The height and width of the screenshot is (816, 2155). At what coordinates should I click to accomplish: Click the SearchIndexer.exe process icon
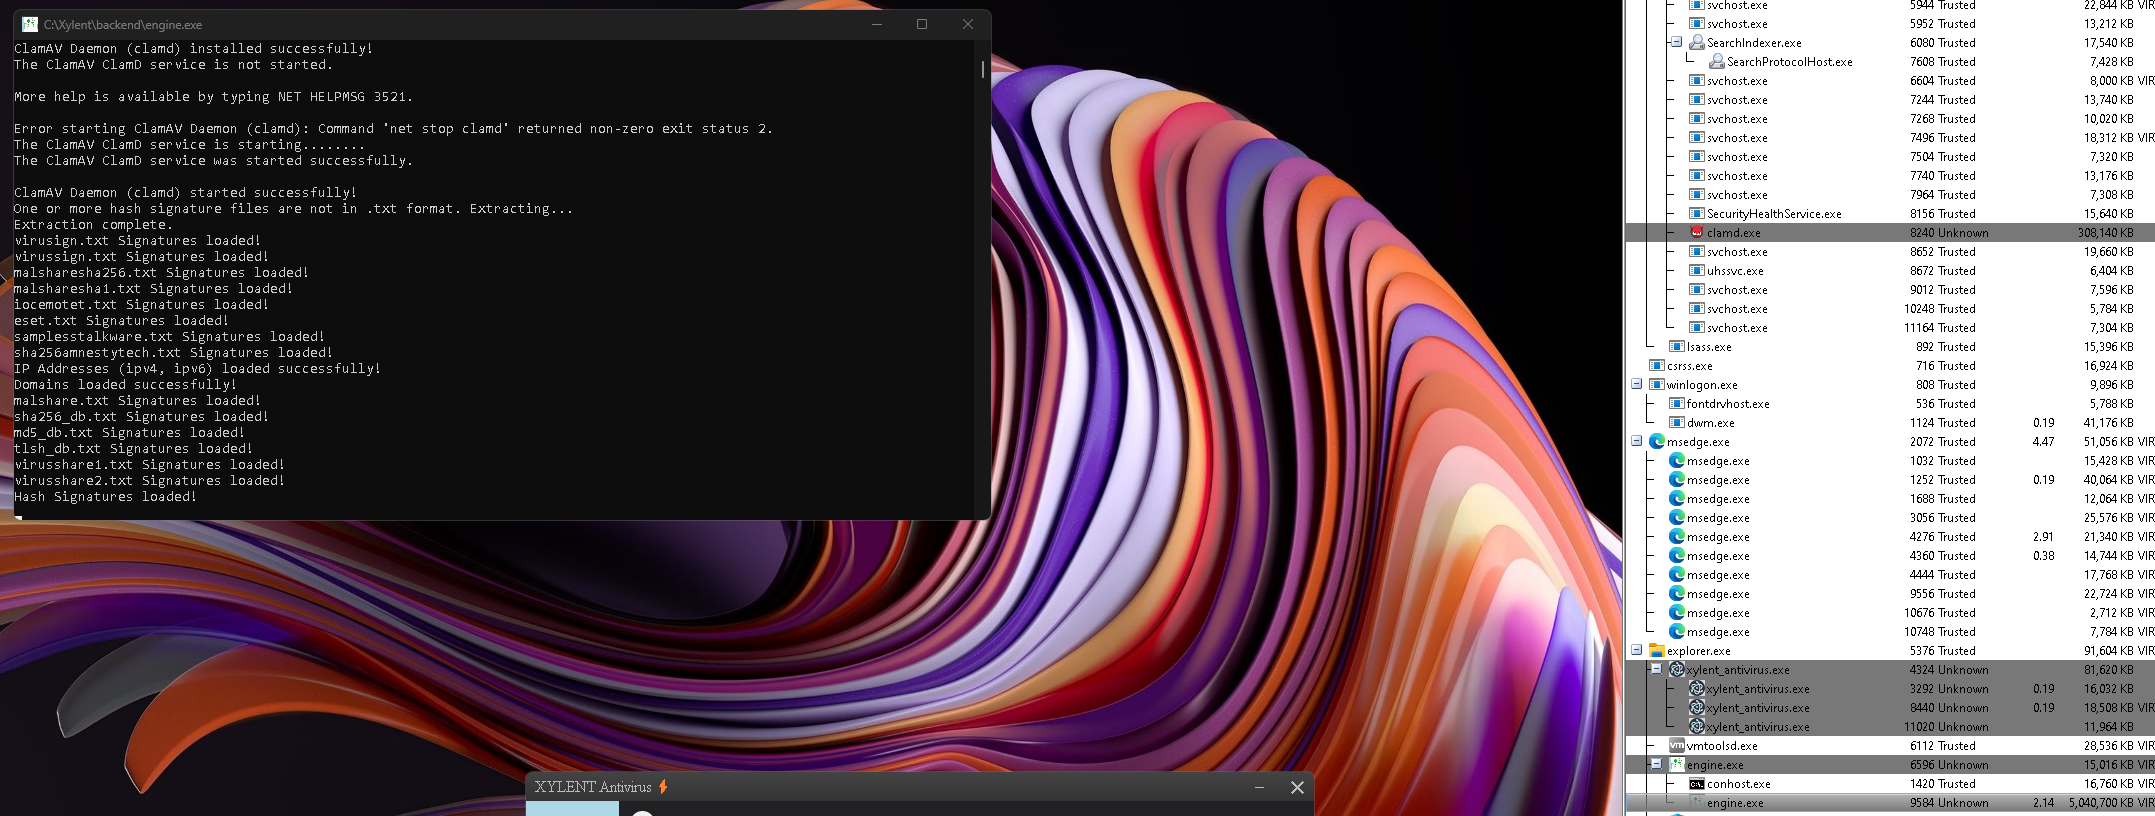click(1696, 42)
